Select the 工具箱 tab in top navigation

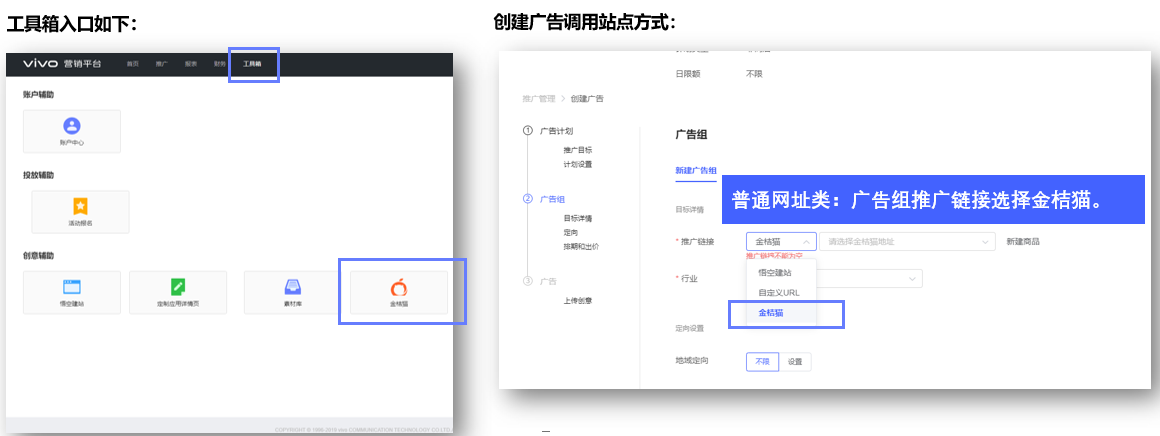tap(252, 64)
